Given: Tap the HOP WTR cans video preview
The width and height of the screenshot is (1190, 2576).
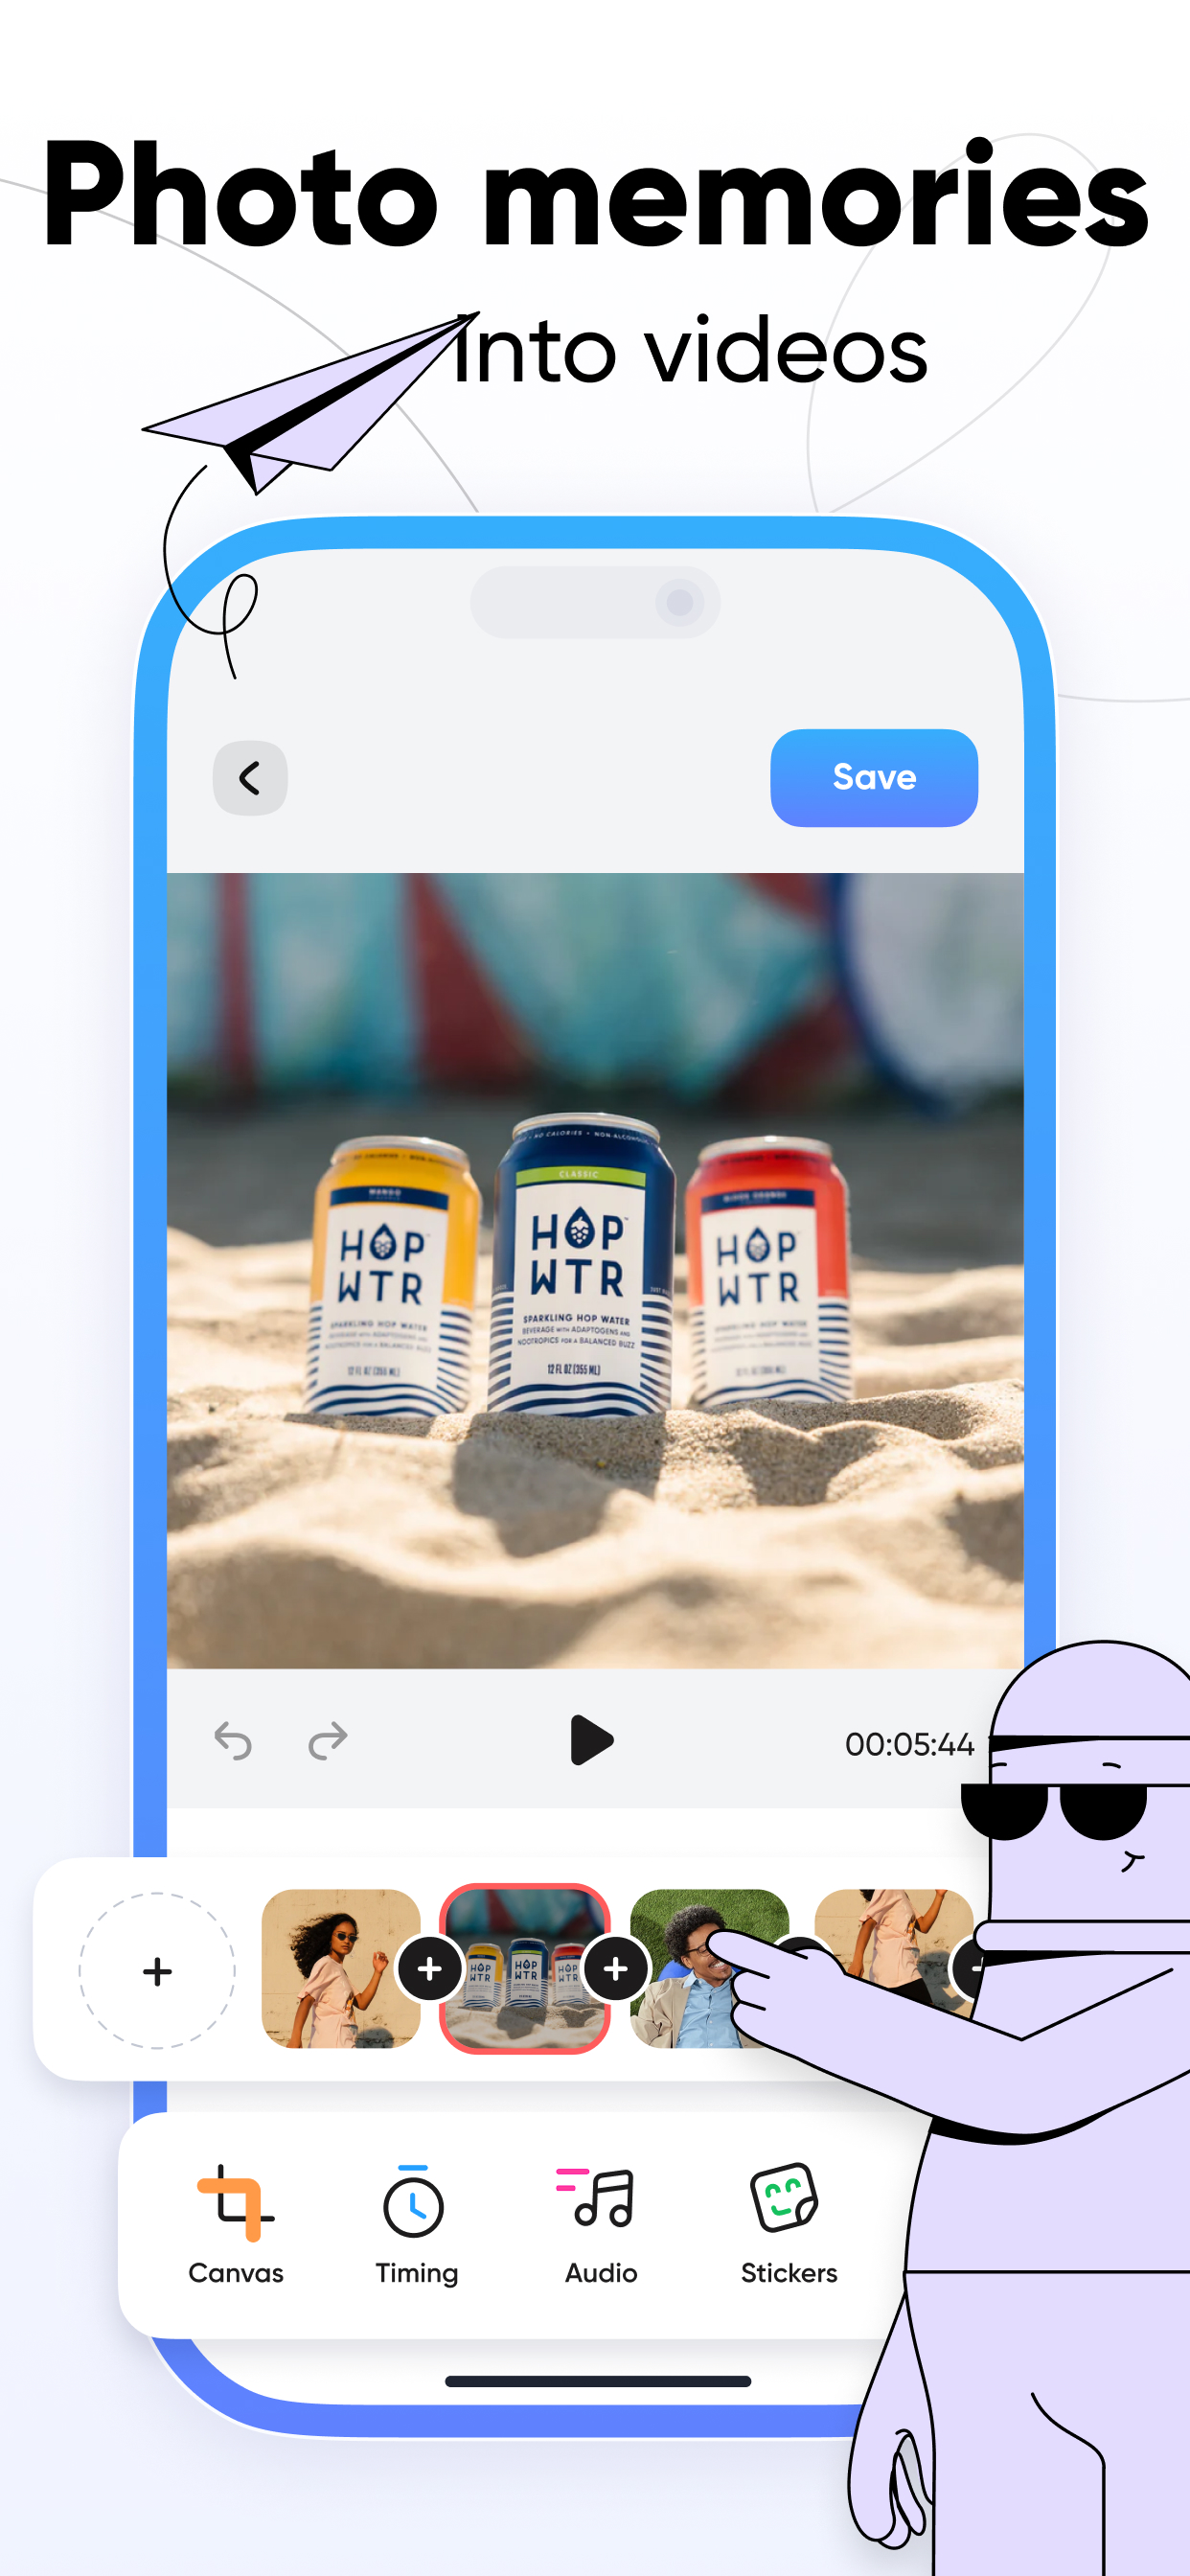Looking at the screenshot, I should 595,1271.
